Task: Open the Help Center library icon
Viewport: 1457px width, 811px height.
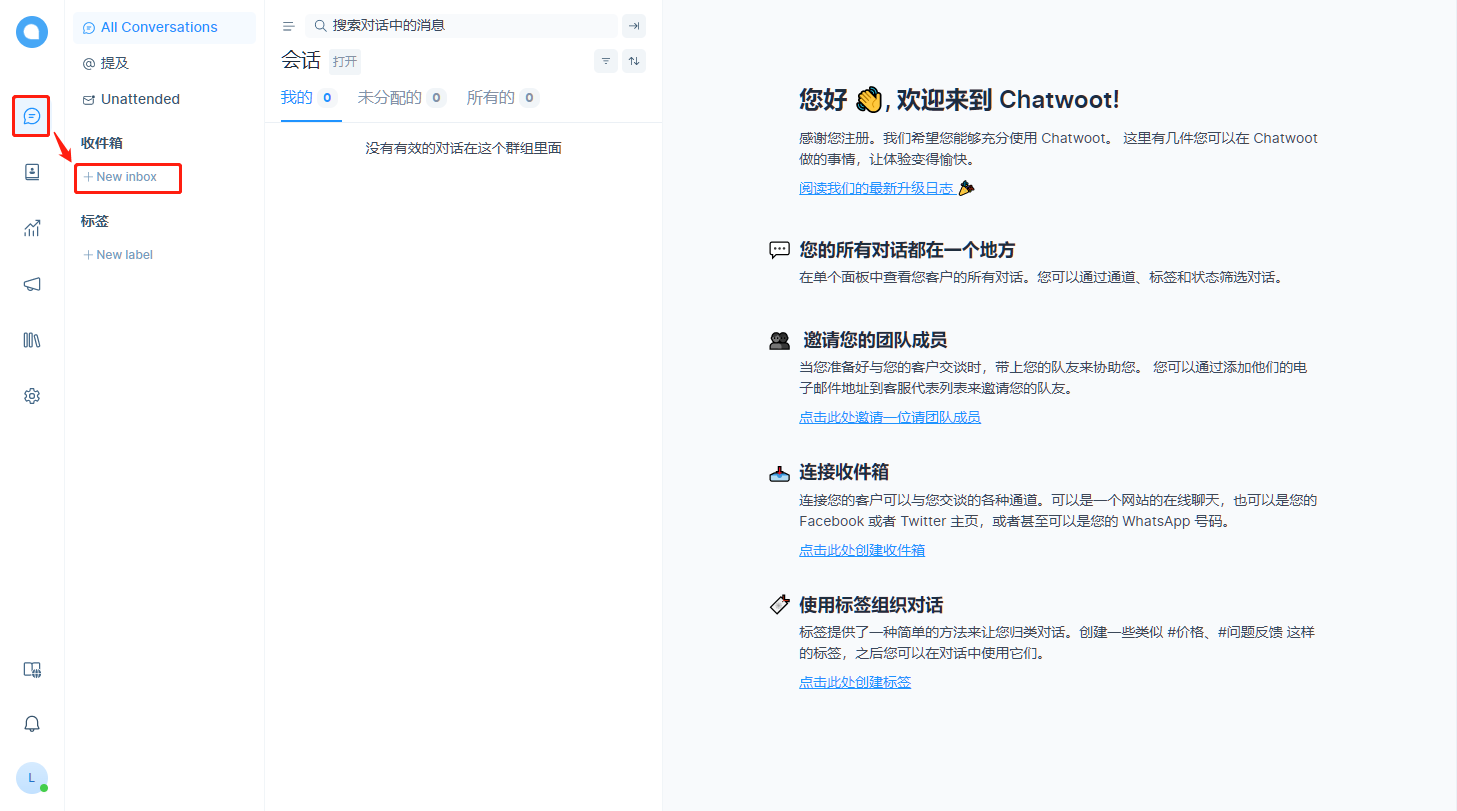Action: point(32,340)
